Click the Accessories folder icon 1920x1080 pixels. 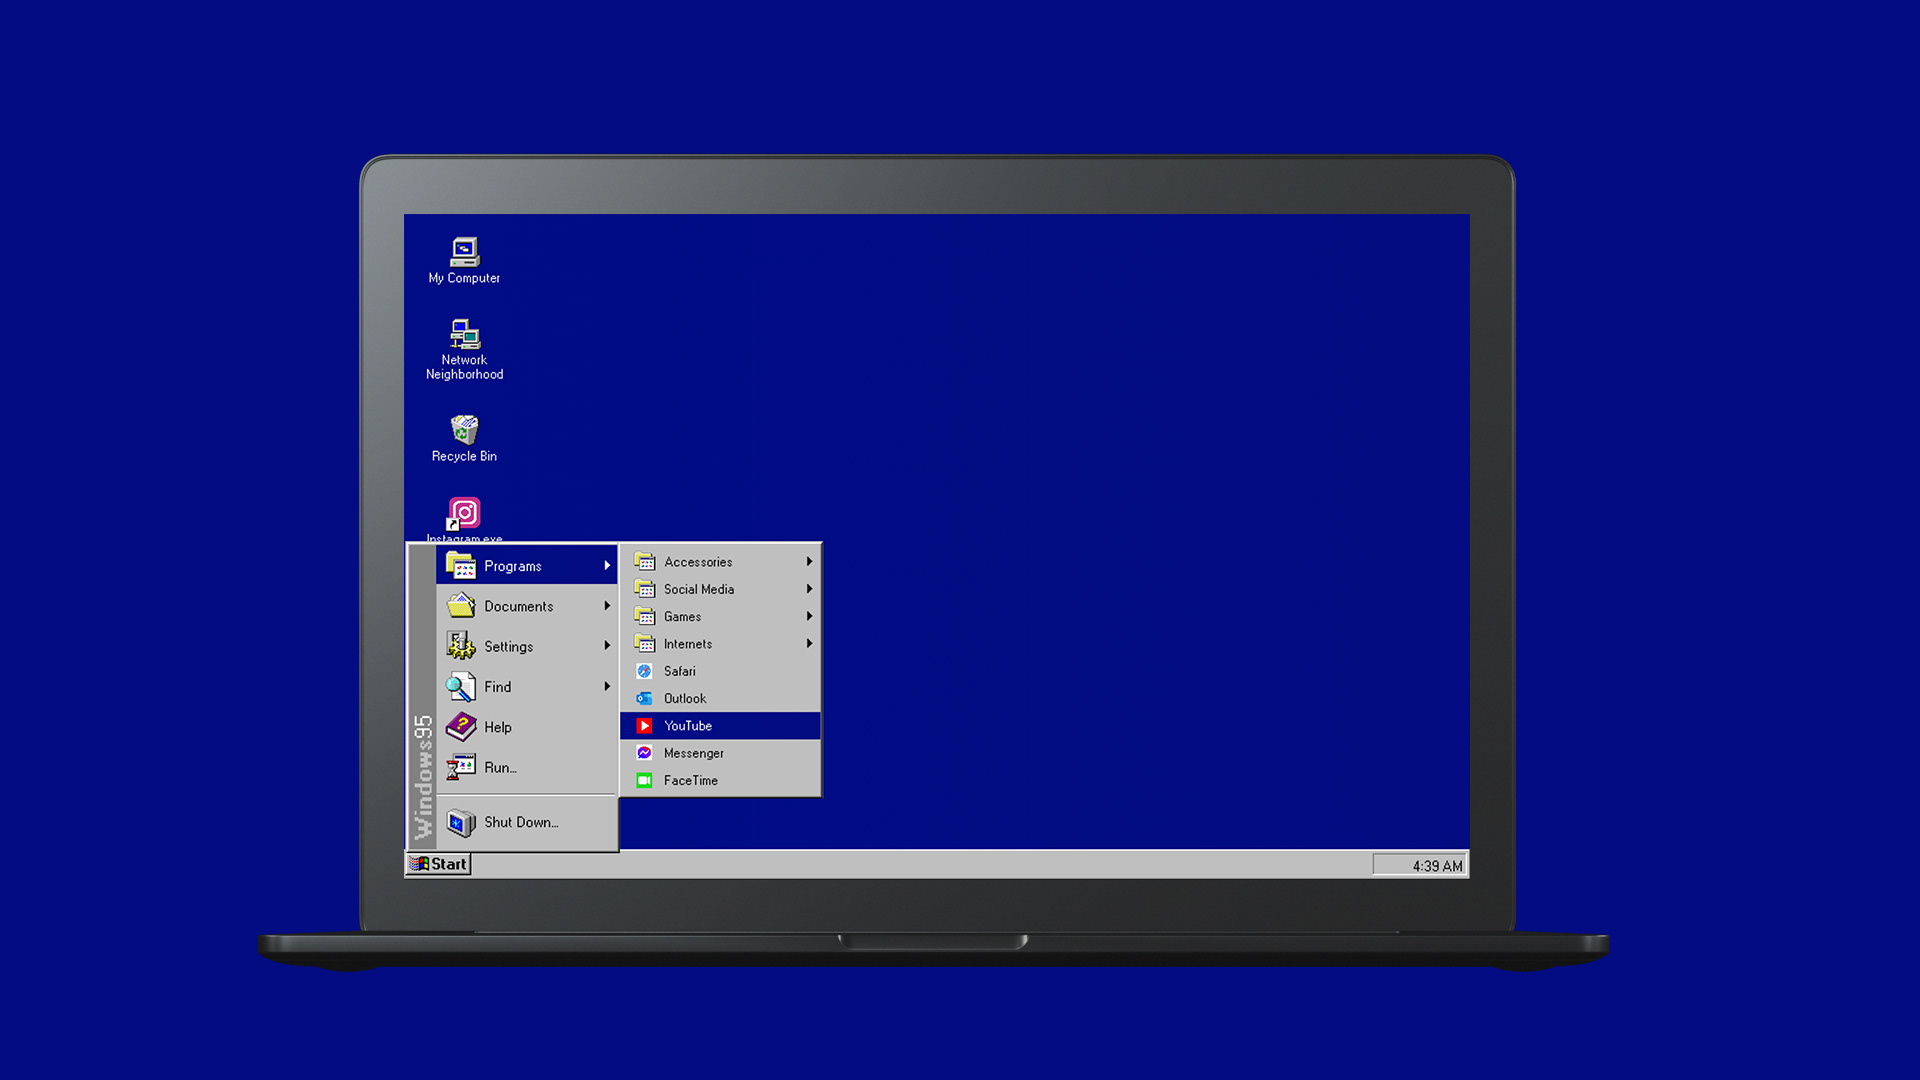click(645, 562)
